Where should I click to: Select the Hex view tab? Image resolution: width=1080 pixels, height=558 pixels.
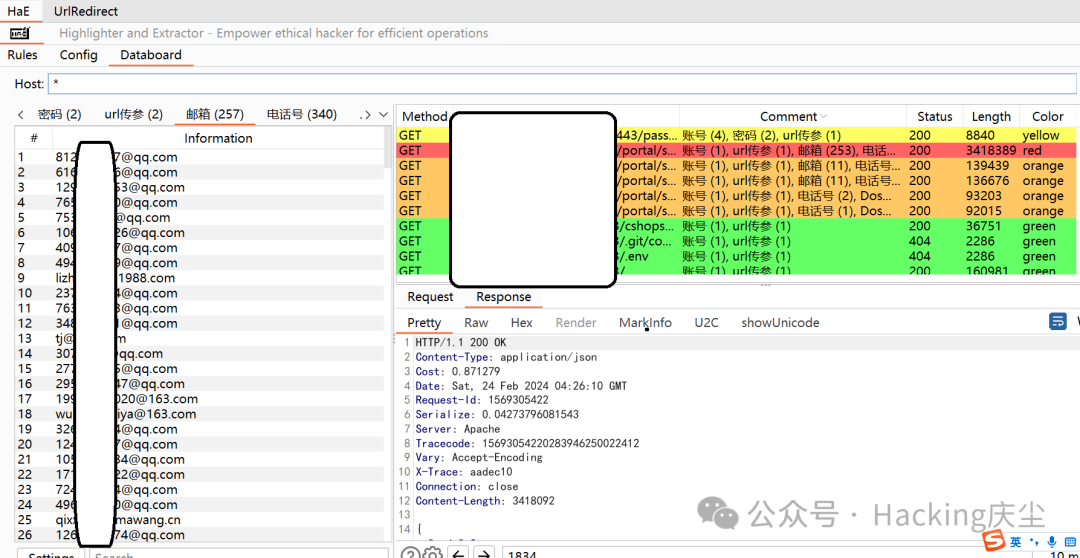tap(521, 322)
